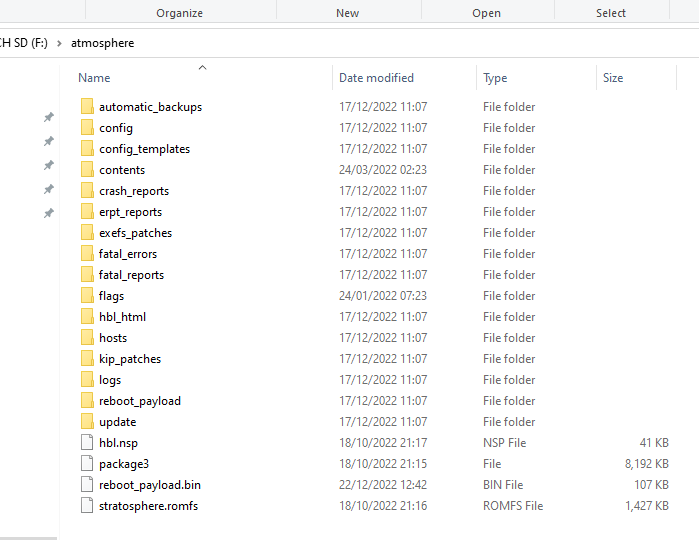
Task: Click the update folder icon
Action: coord(87,421)
